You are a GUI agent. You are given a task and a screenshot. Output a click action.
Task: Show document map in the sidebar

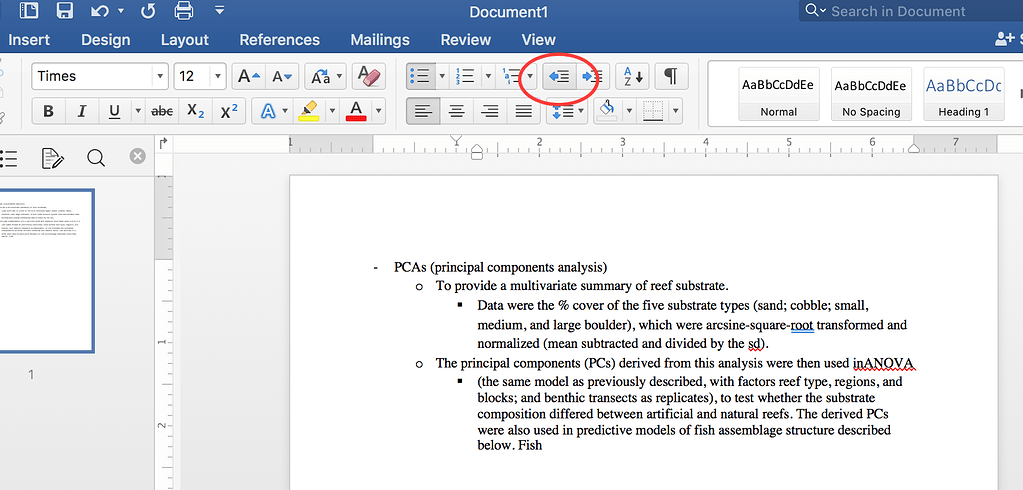tap(8, 157)
